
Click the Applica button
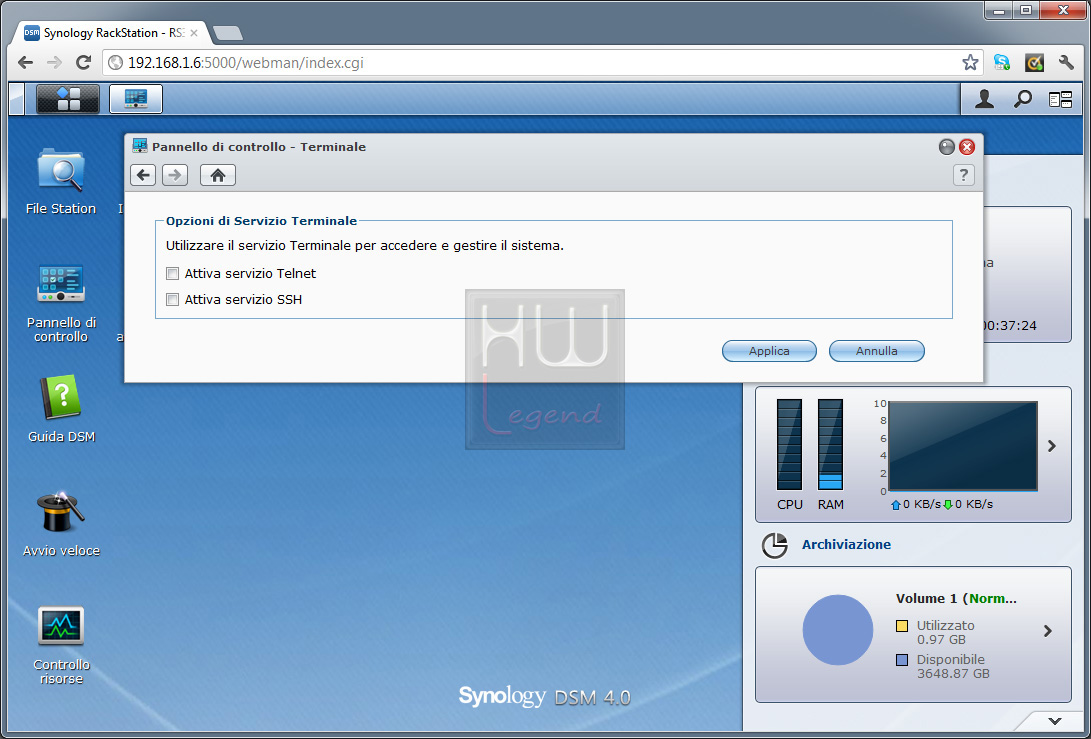coord(769,351)
